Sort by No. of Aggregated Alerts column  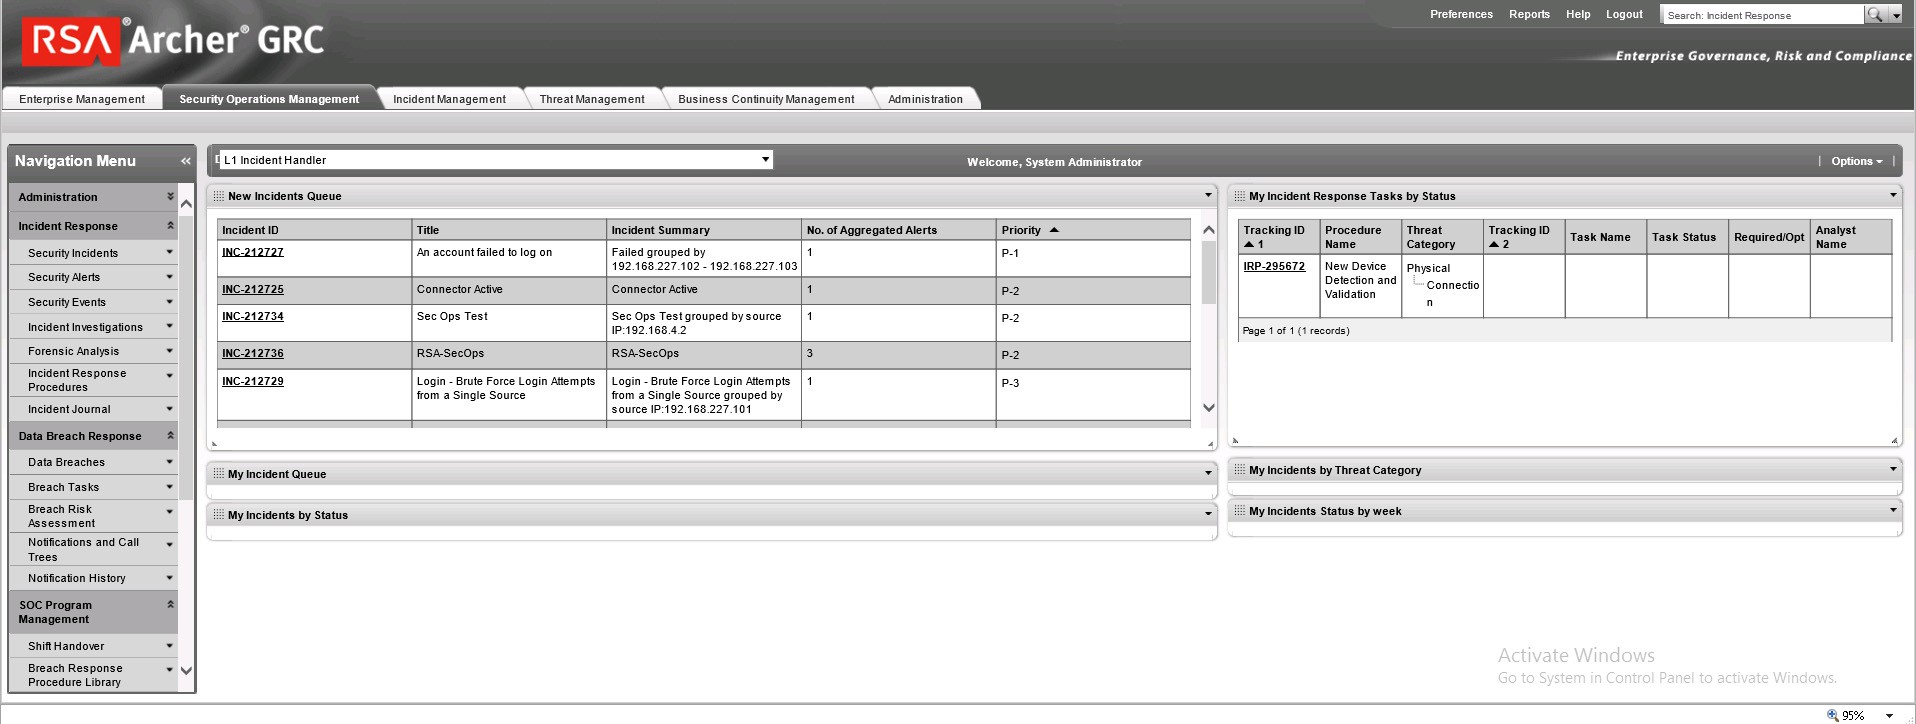click(872, 230)
